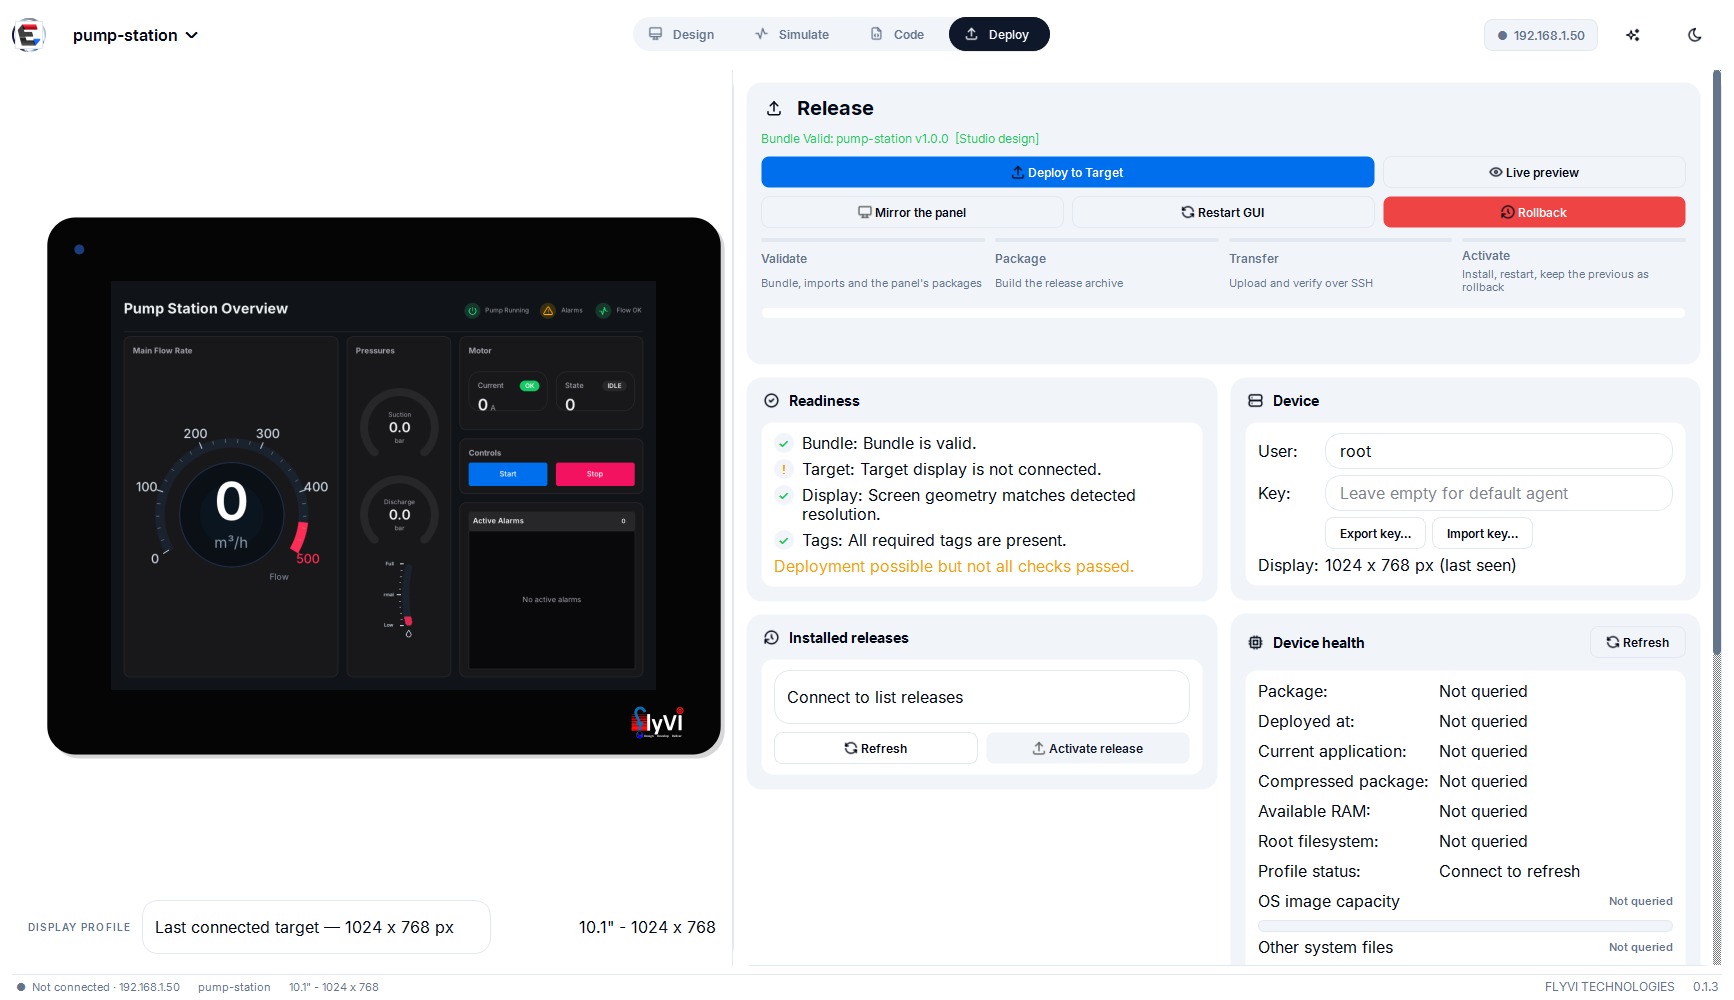
Task: Click Connect to list releases box
Action: pos(981,697)
